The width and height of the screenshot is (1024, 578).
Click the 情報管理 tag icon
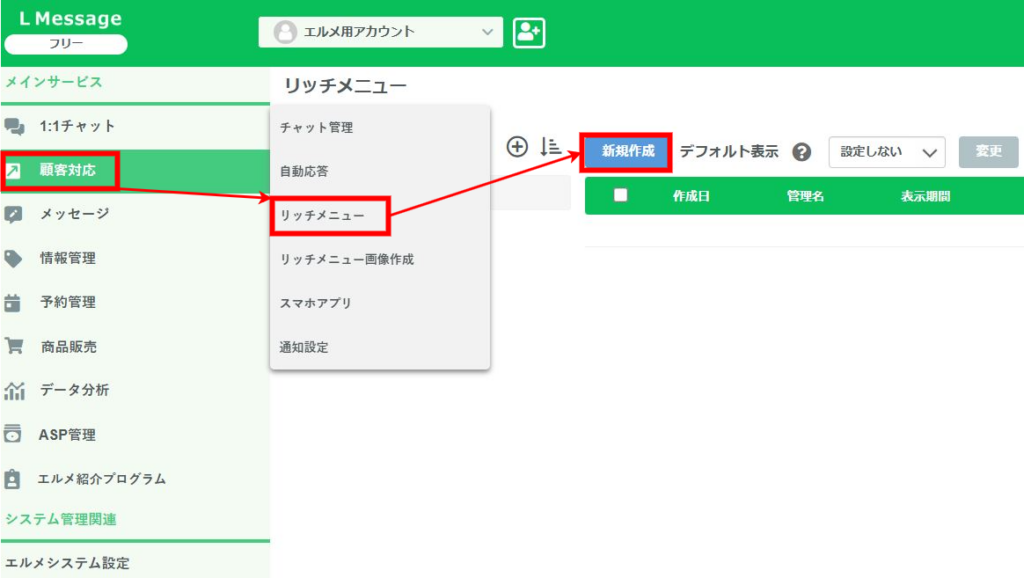(x=14, y=258)
